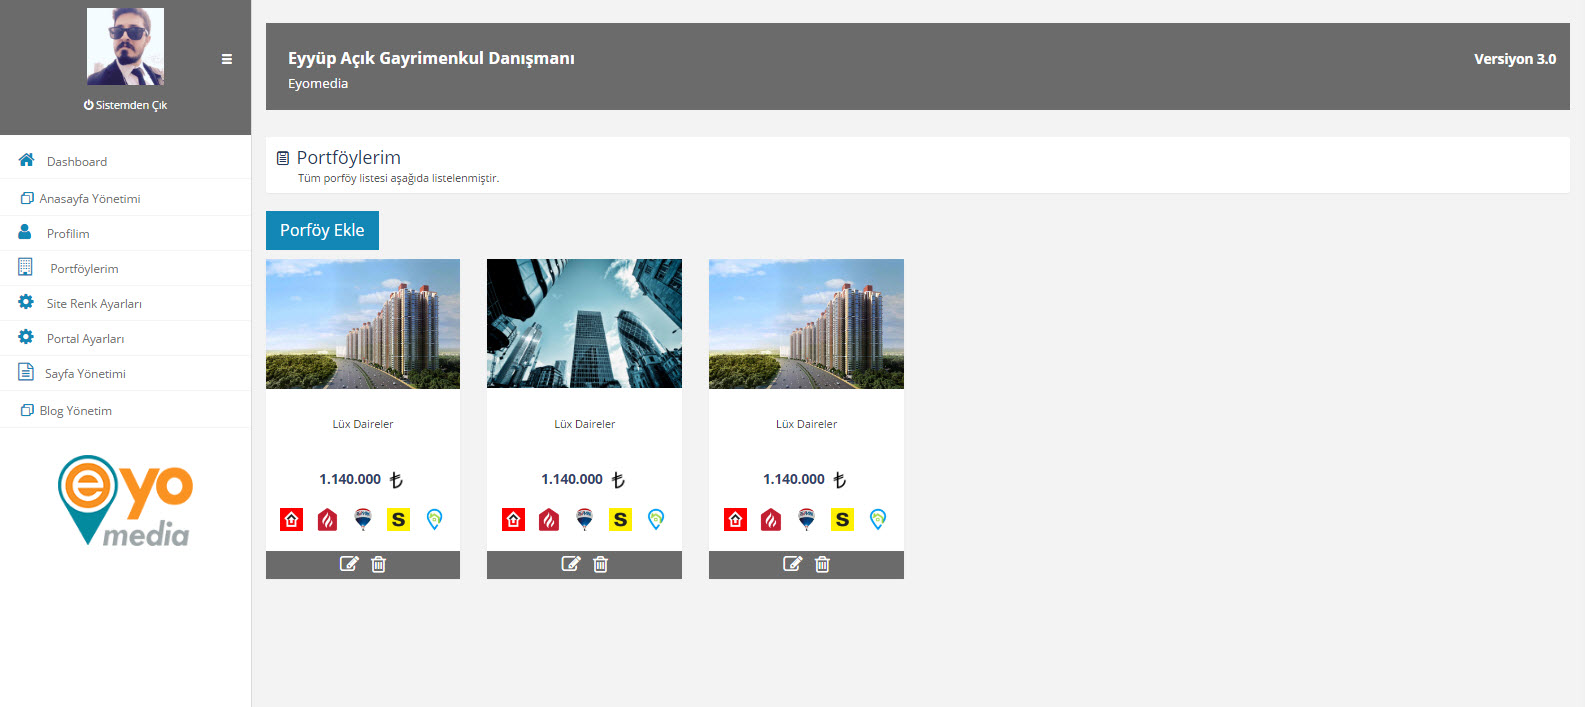Click the gear icon beside Site Renk Ayarları

click(x=26, y=301)
